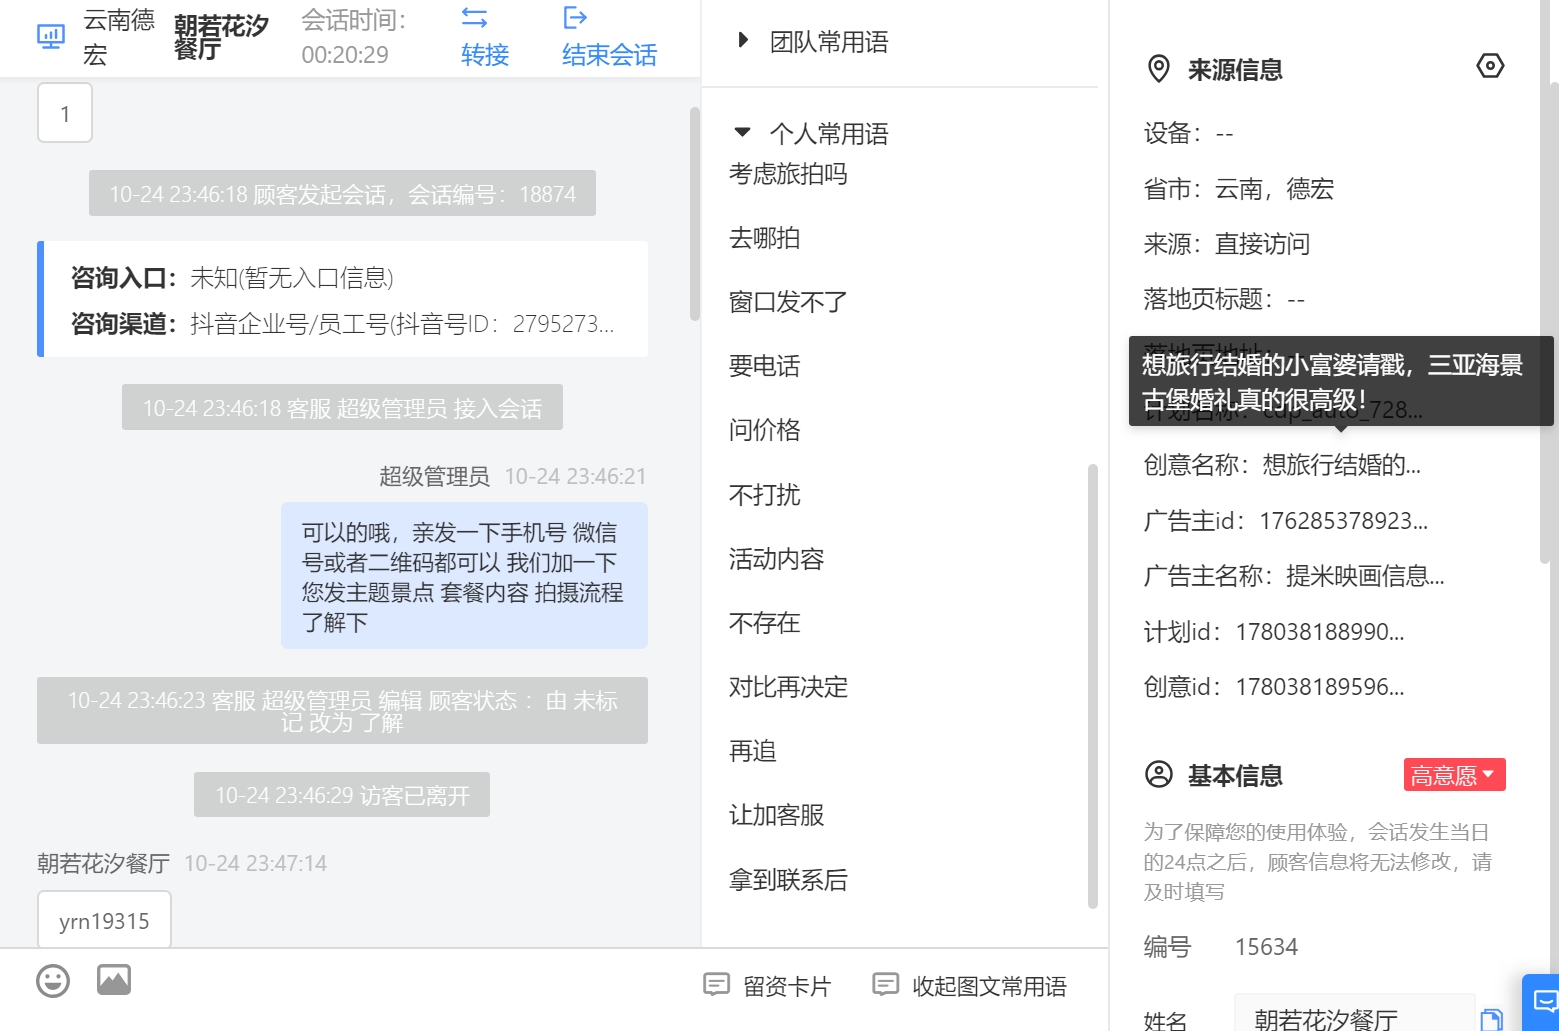
Task: Click the 省市 云南 德宏 row
Action: [x=1239, y=189]
